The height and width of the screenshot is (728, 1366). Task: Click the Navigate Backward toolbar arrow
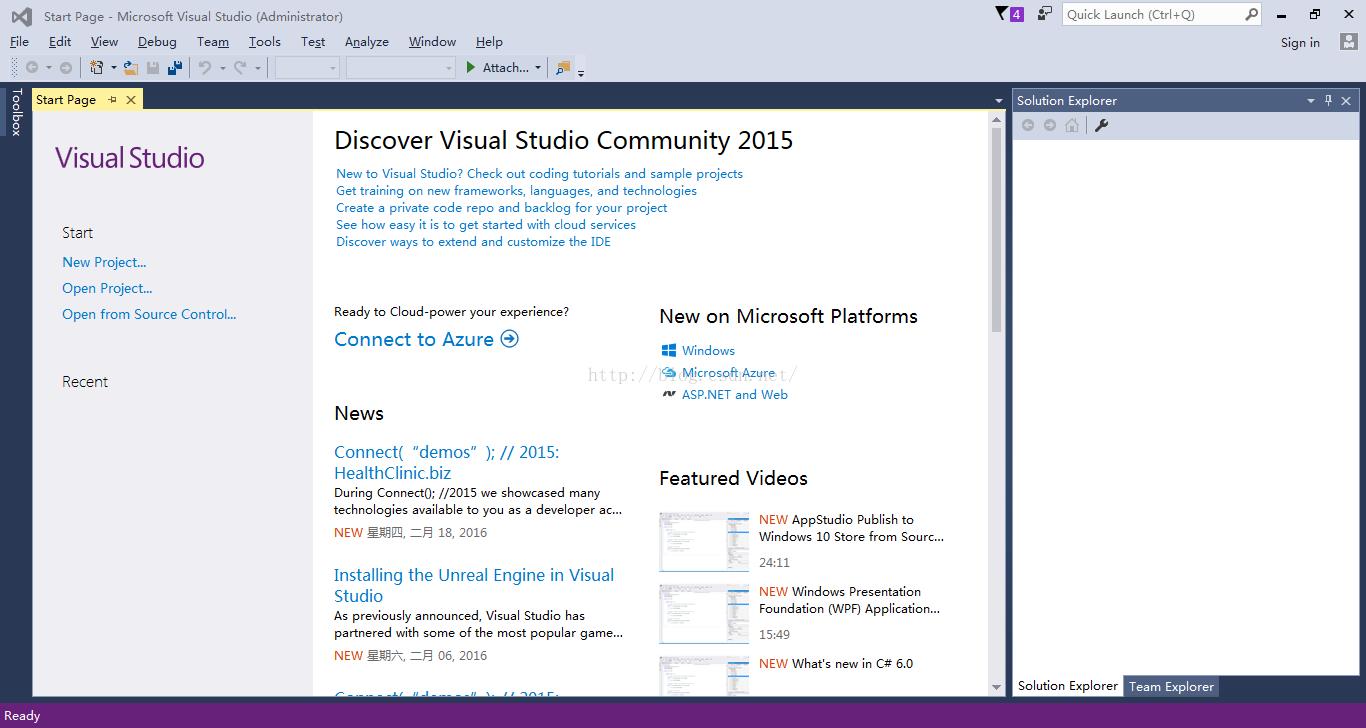tap(32, 68)
